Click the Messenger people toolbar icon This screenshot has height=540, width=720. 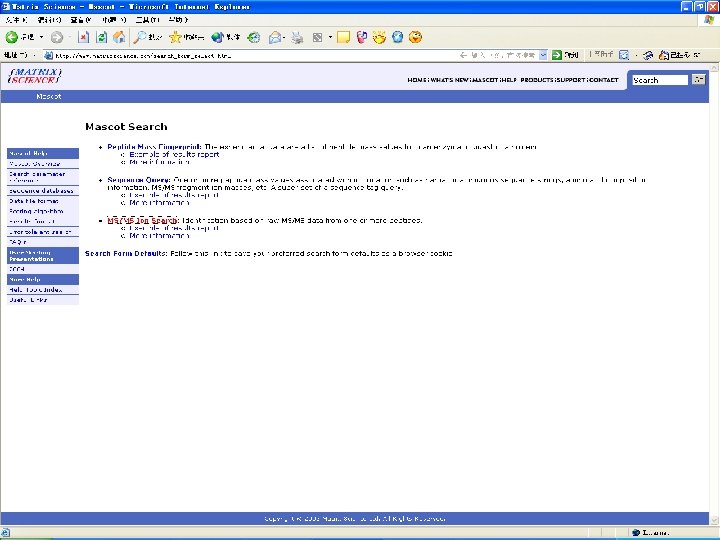pos(362,37)
